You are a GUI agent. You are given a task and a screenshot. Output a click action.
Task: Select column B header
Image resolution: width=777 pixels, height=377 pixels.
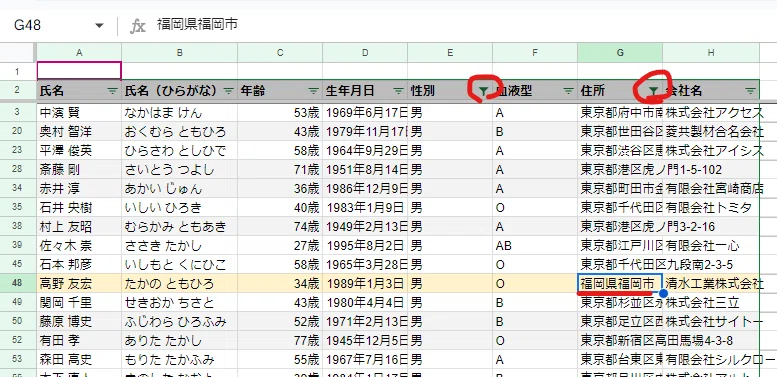pyautogui.click(x=179, y=53)
